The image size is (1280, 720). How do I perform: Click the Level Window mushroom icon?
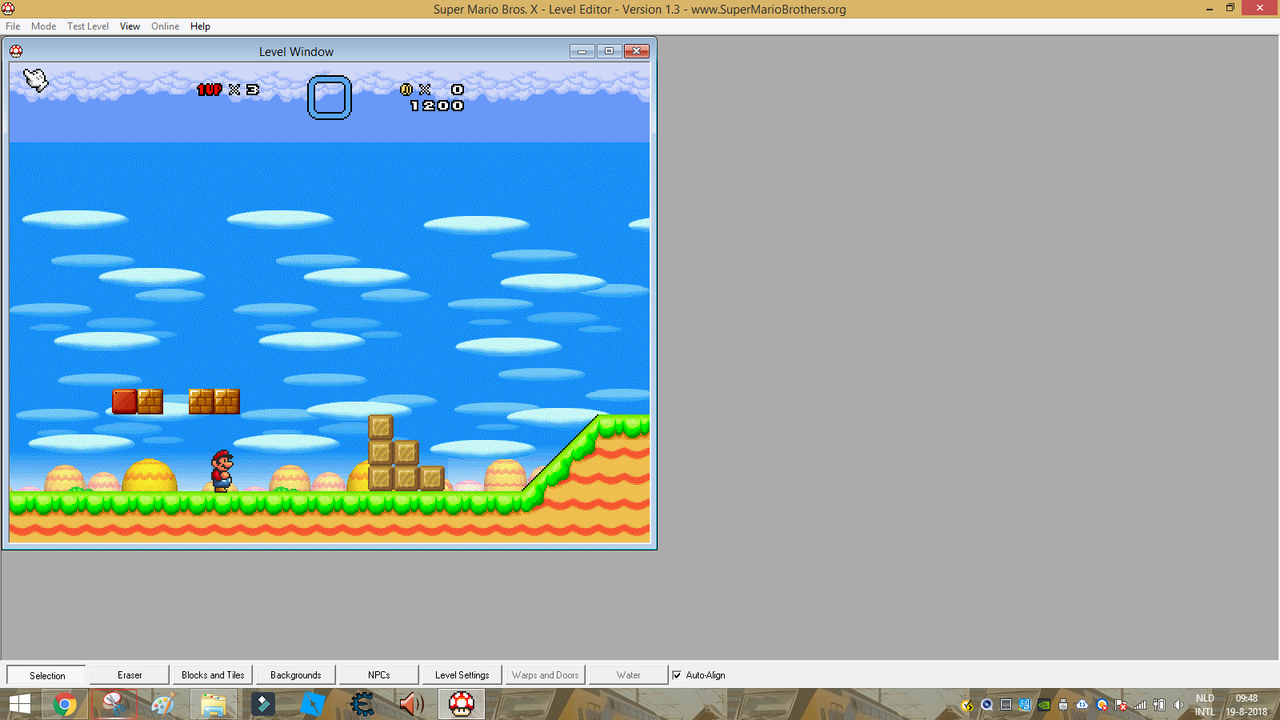tap(16, 51)
